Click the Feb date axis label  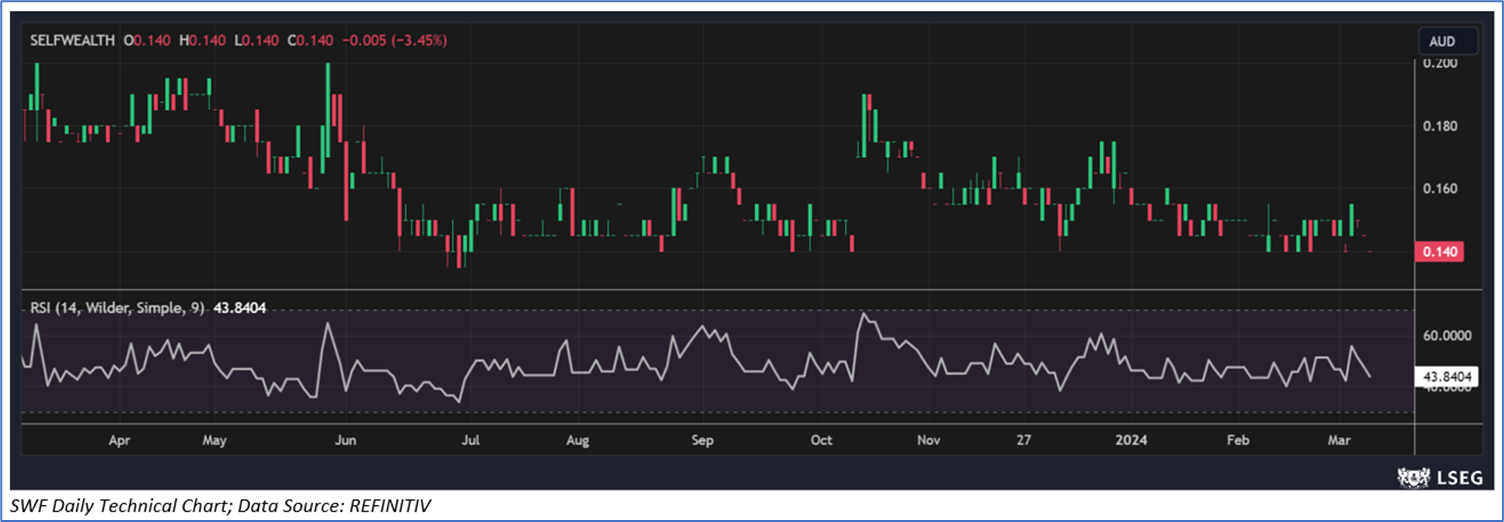(x=1238, y=440)
